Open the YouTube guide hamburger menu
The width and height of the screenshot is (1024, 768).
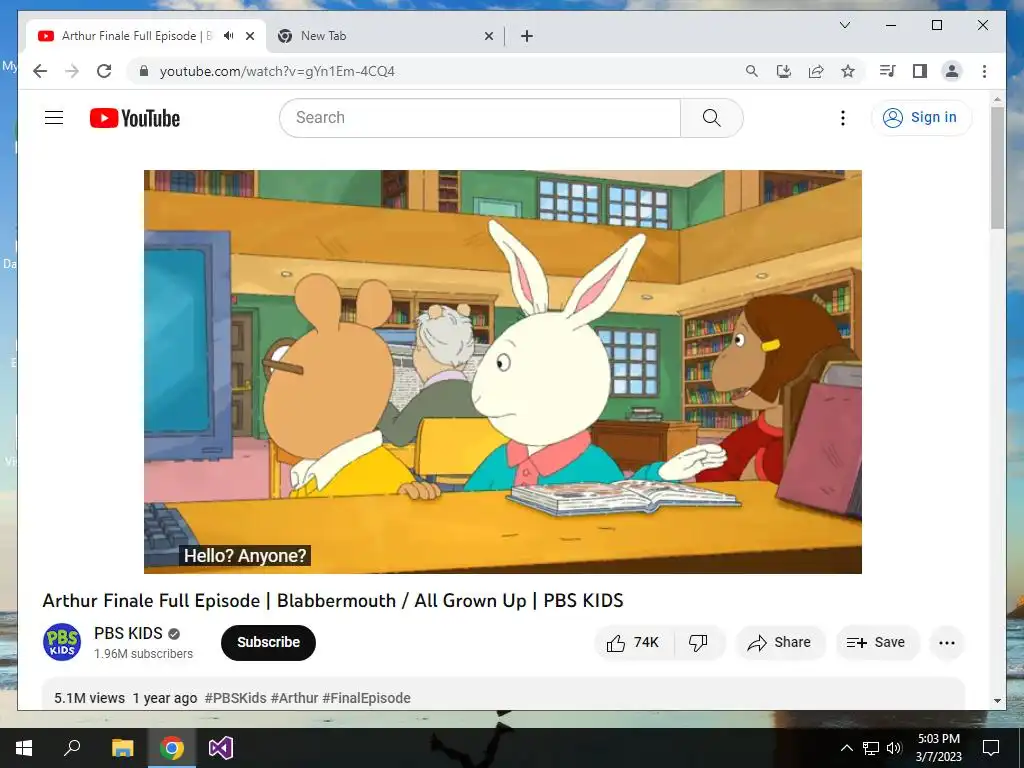[x=54, y=118]
